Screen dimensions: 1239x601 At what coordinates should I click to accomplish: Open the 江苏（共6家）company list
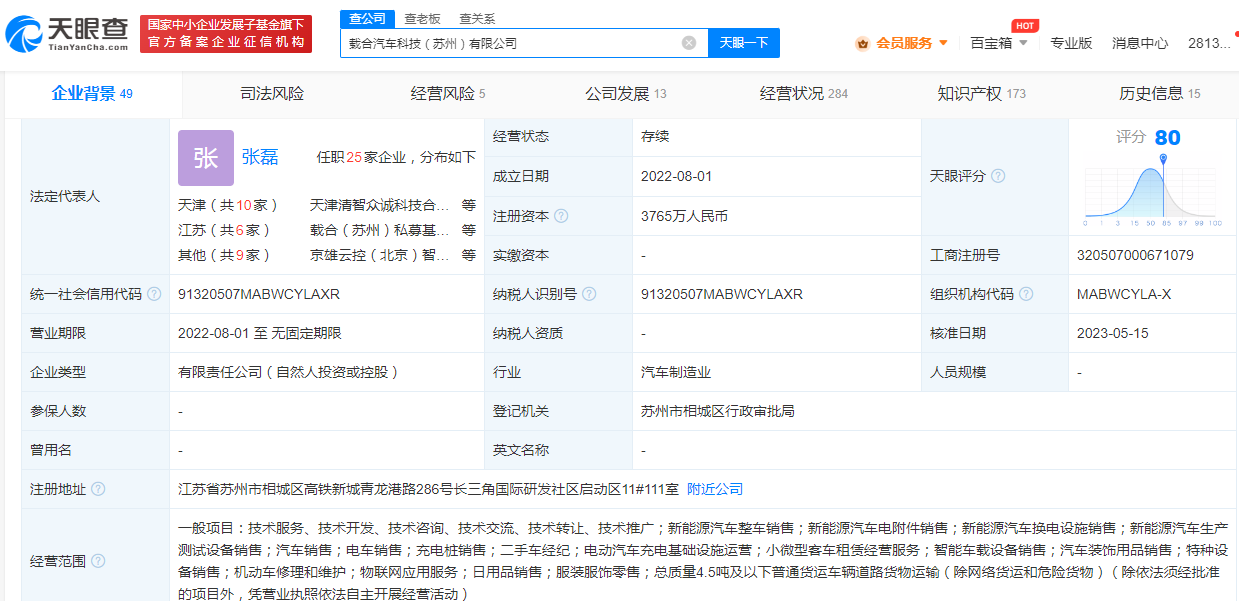click(x=224, y=230)
